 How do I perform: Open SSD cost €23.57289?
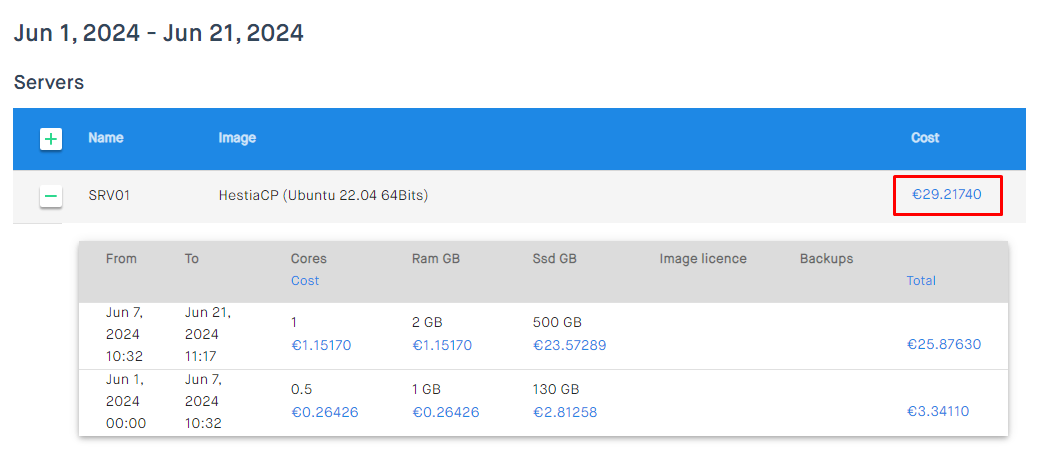pos(570,346)
